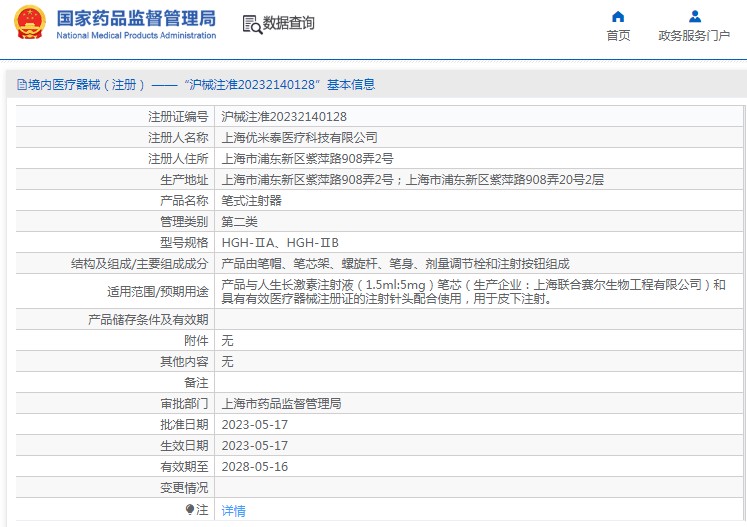The width and height of the screenshot is (747, 527).
Task: Click the 注册人住所 label
Action: pyautogui.click(x=178, y=159)
